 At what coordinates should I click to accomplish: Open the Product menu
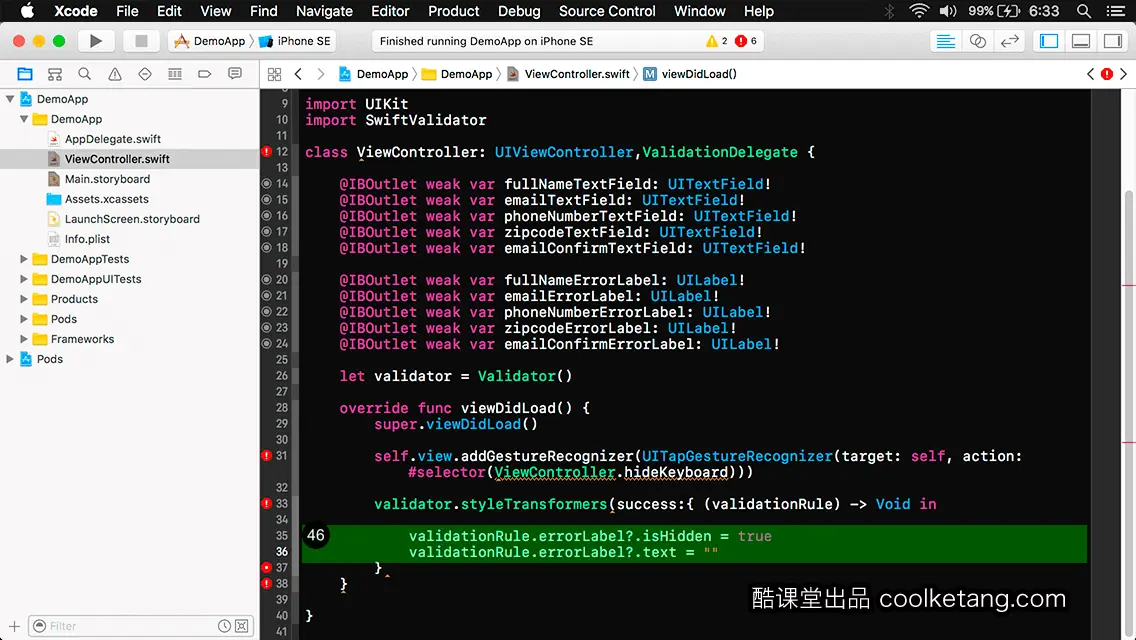pyautogui.click(x=454, y=11)
